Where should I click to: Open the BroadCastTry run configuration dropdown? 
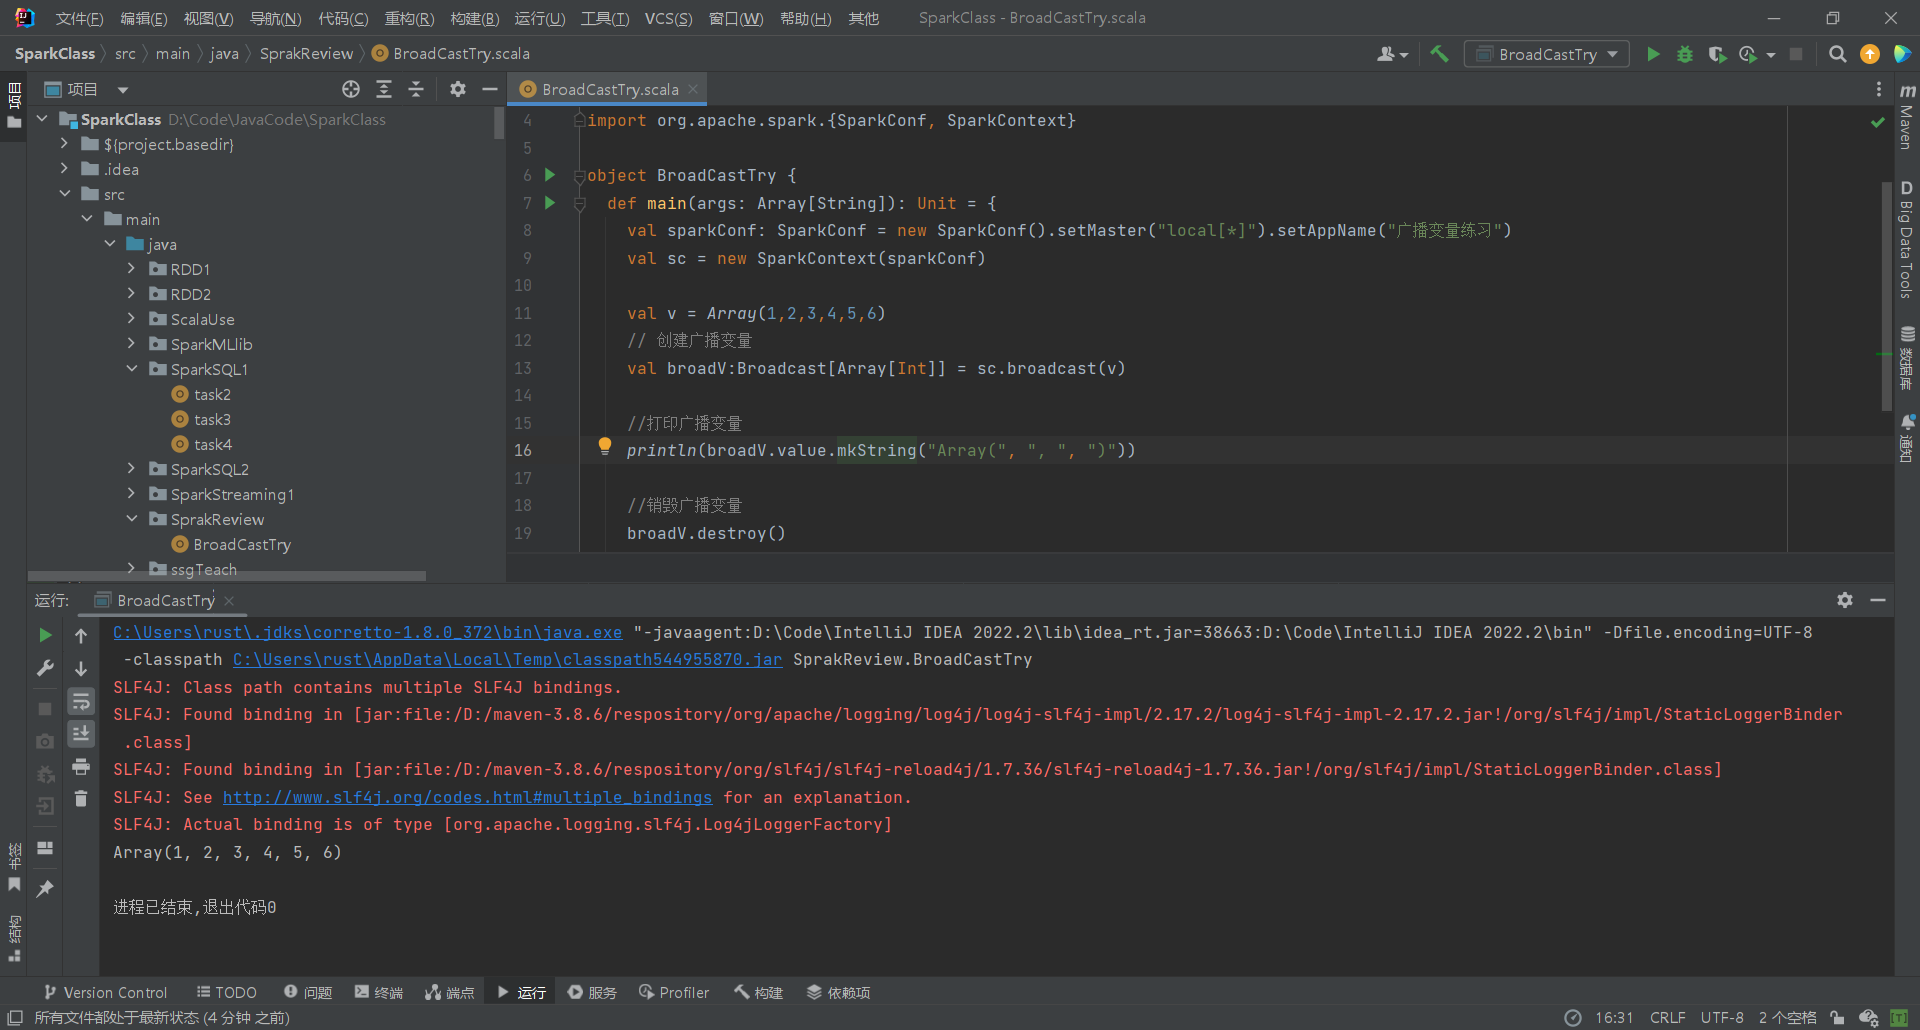[x=1546, y=54]
